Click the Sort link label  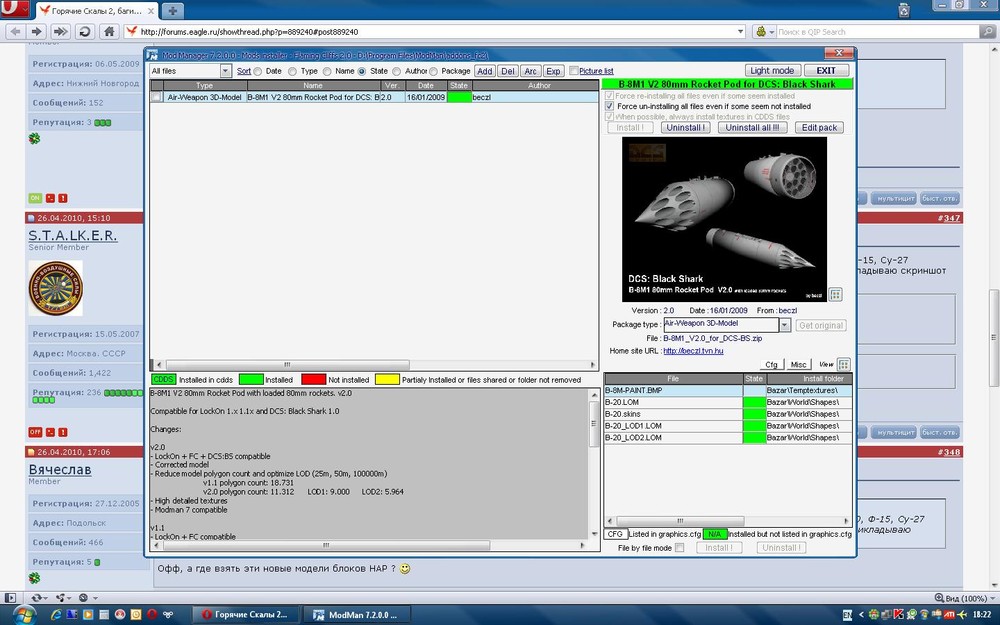244,71
